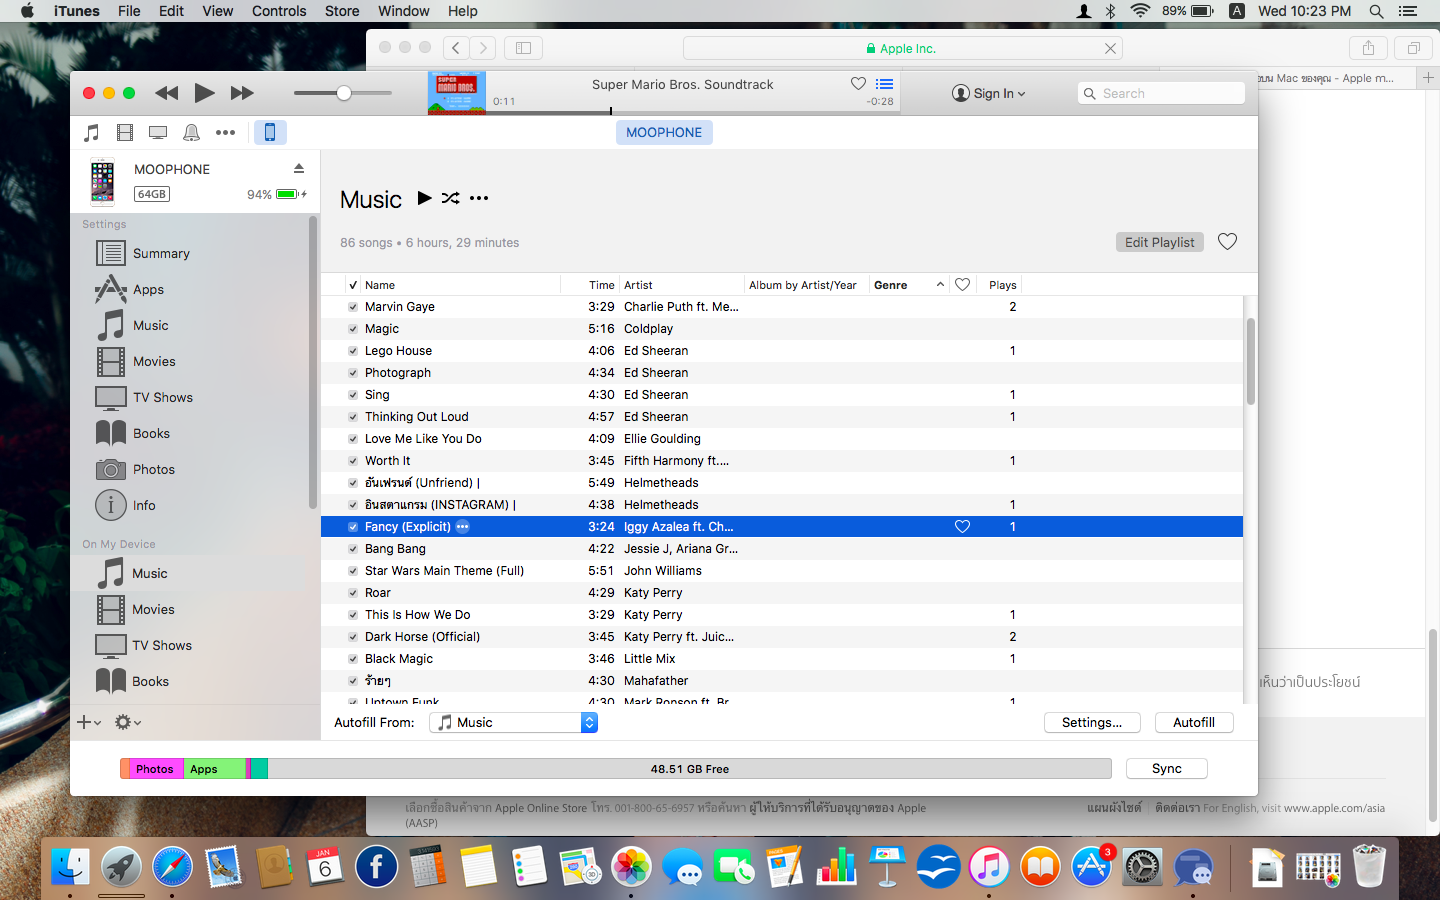Click the Super Mario Bros. album artwork
The width and height of the screenshot is (1440, 900).
pyautogui.click(x=457, y=93)
